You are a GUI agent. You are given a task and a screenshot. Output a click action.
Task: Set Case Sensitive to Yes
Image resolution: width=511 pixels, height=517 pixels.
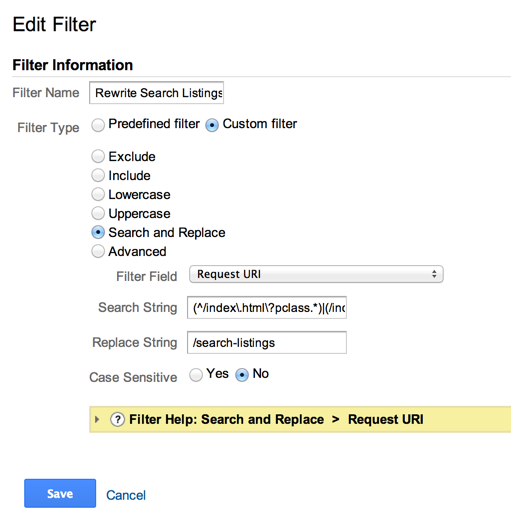point(196,375)
